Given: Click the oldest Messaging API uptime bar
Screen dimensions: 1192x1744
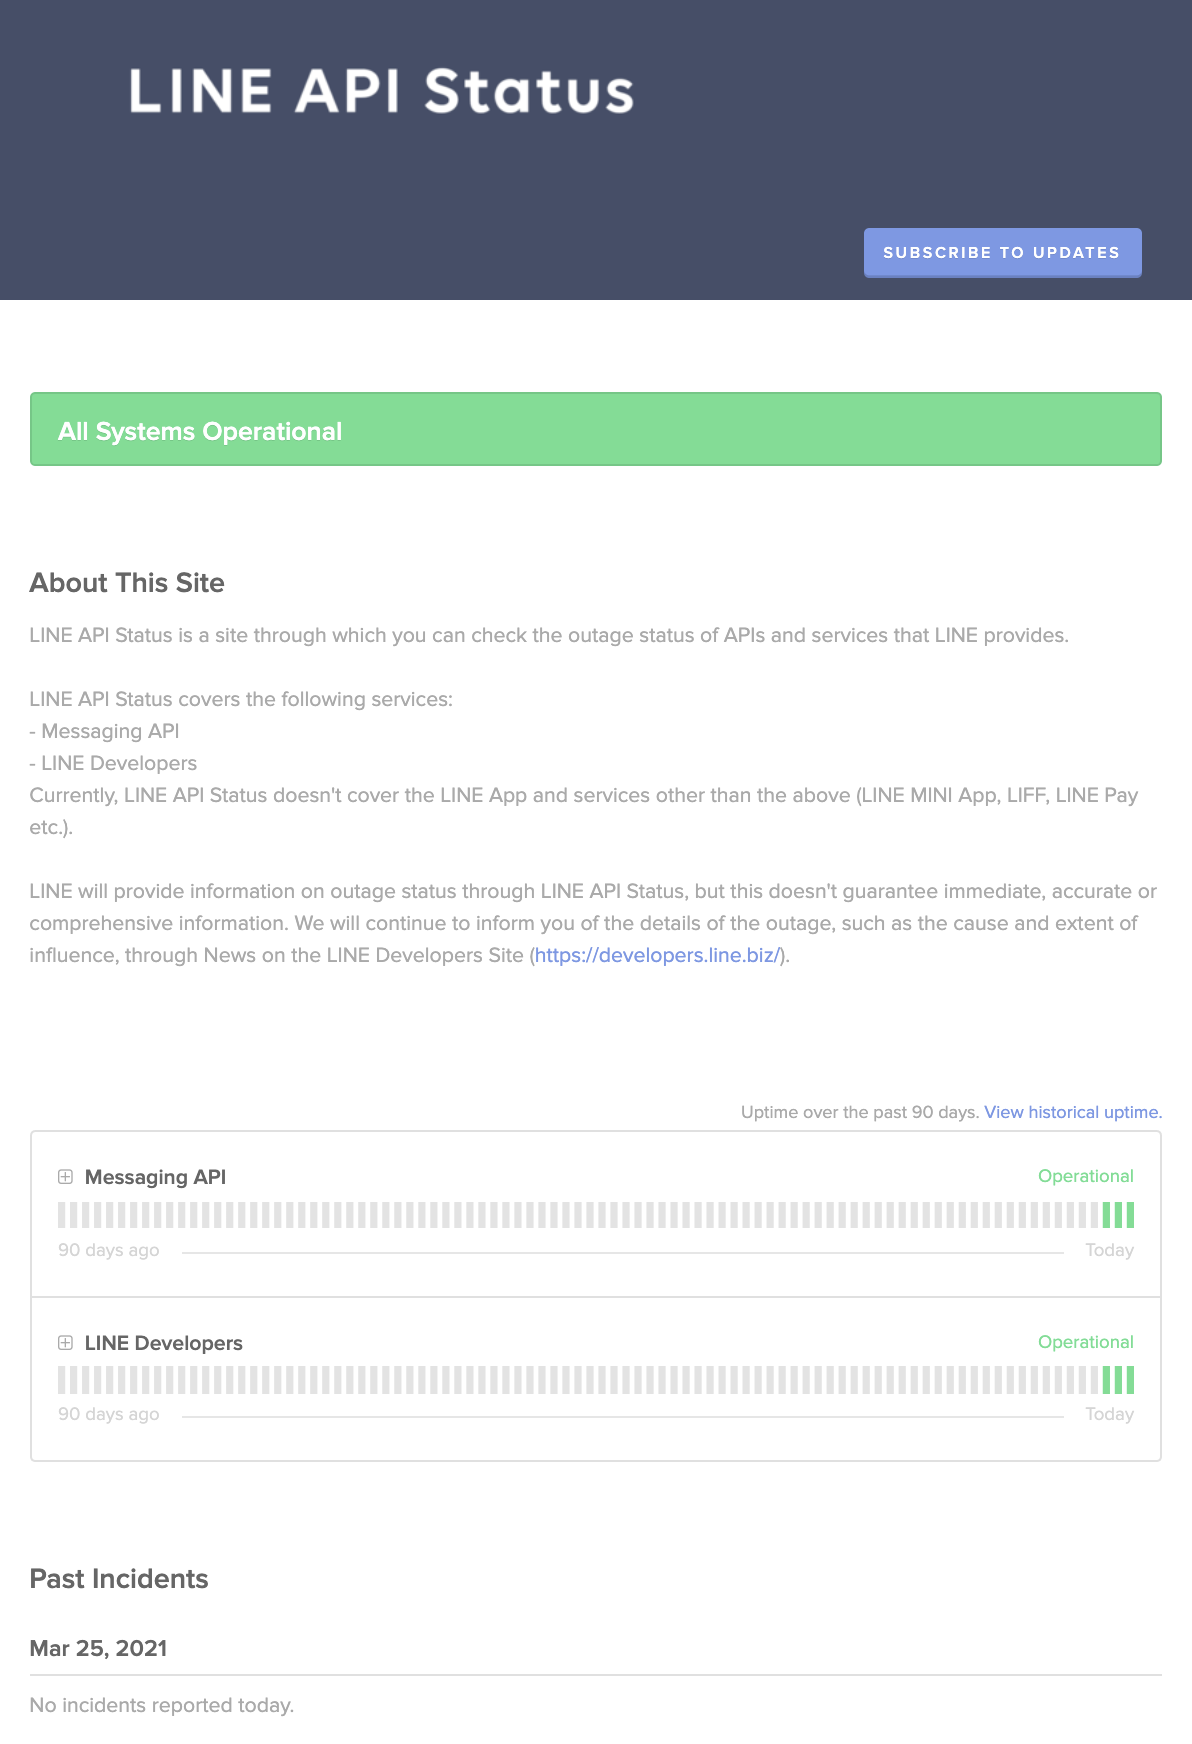Looking at the screenshot, I should pos(62,1216).
